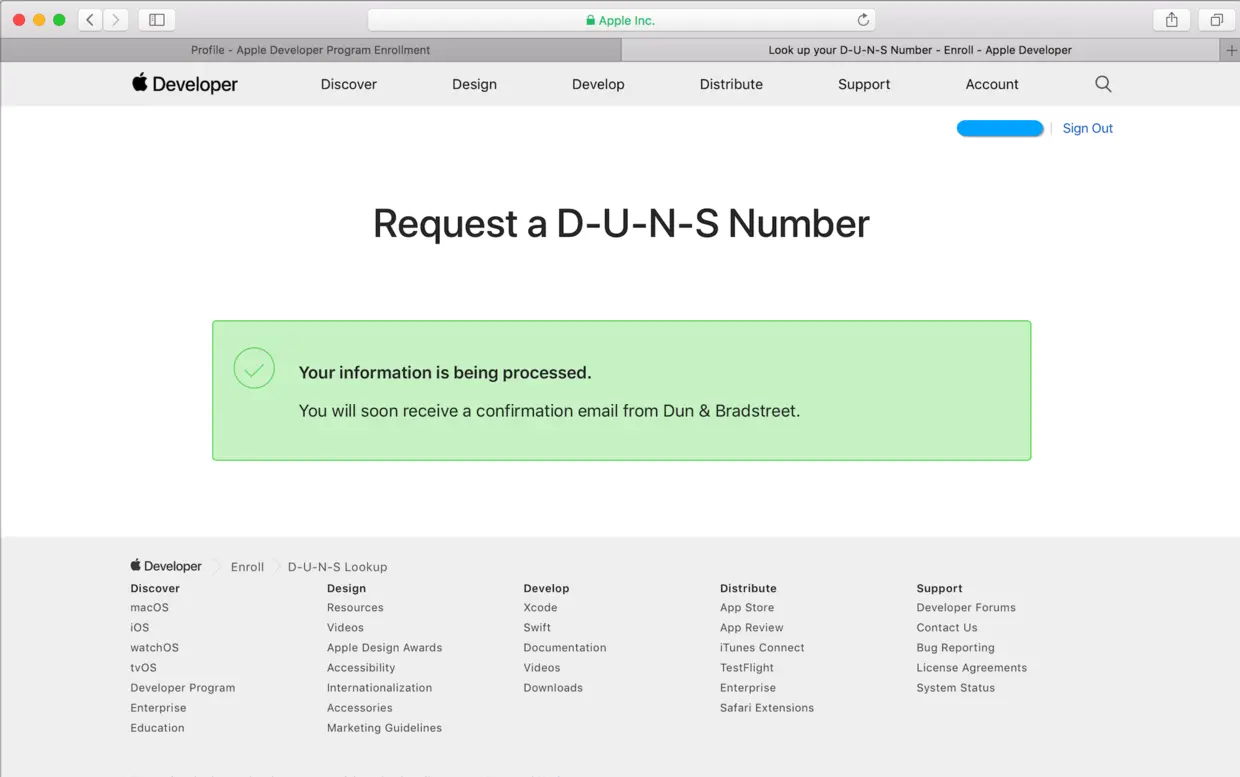The width and height of the screenshot is (1240, 777).
Task: Open Resources link under Design
Action: (355, 608)
